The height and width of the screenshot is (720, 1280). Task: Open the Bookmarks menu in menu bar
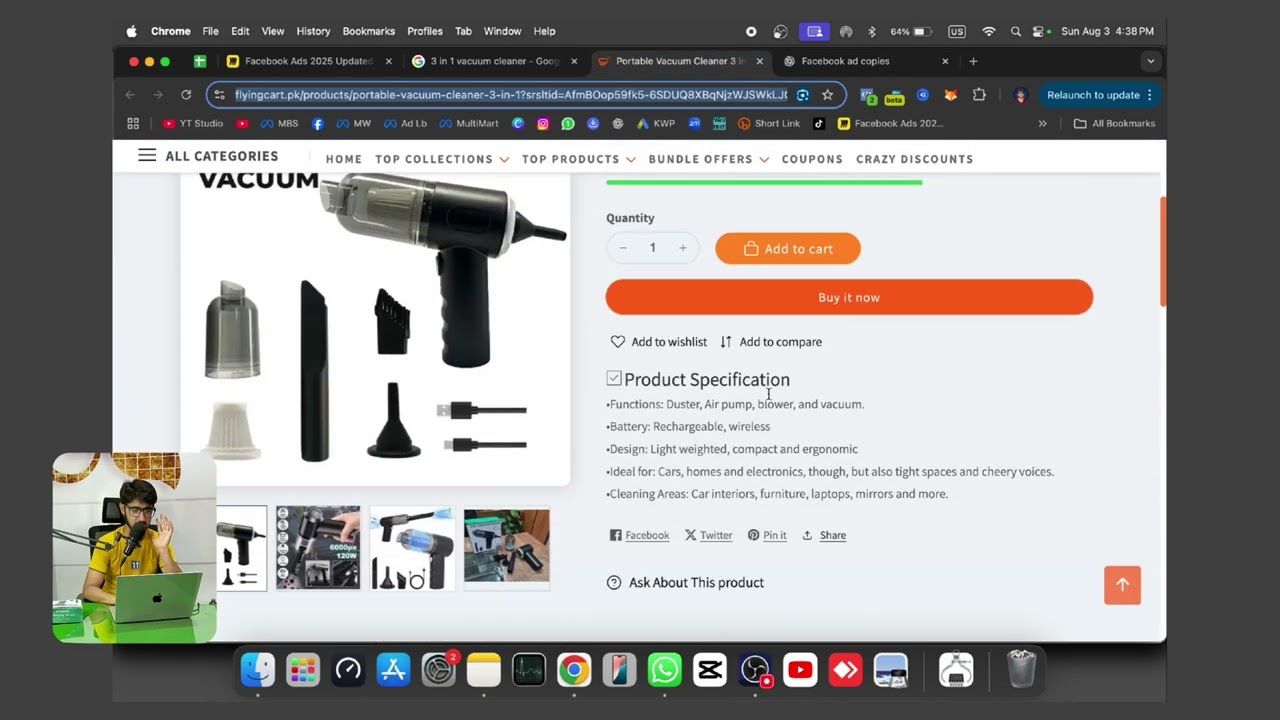point(369,31)
